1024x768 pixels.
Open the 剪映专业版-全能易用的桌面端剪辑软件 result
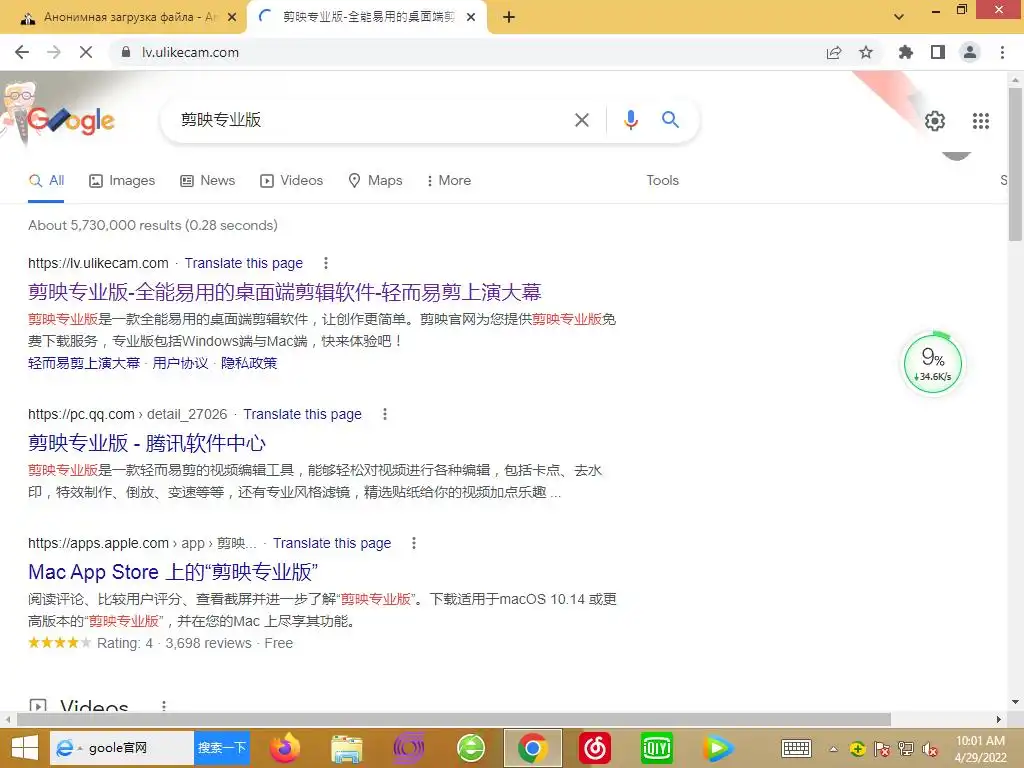pos(285,292)
